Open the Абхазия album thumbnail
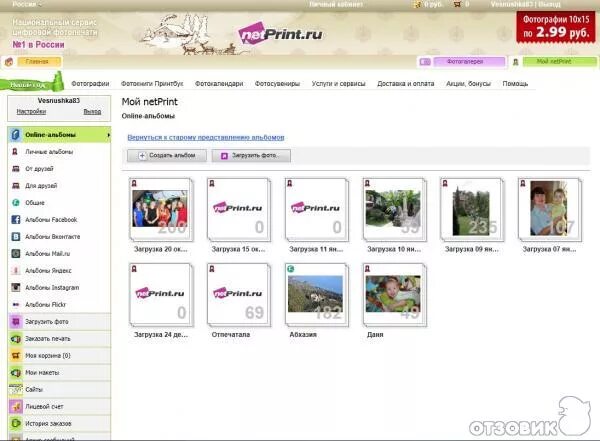600x441 pixels. coord(316,295)
